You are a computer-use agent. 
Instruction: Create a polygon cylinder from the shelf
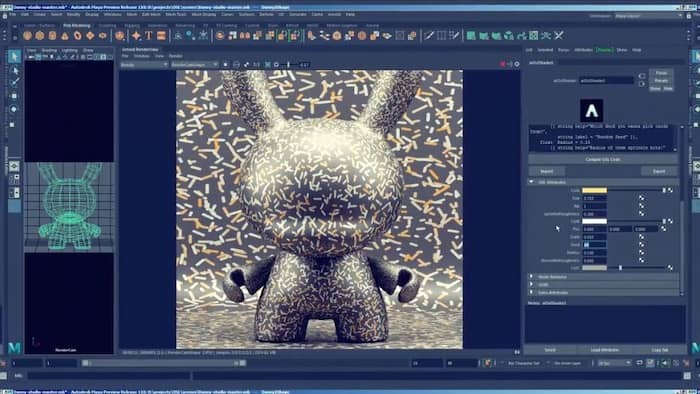point(52,36)
